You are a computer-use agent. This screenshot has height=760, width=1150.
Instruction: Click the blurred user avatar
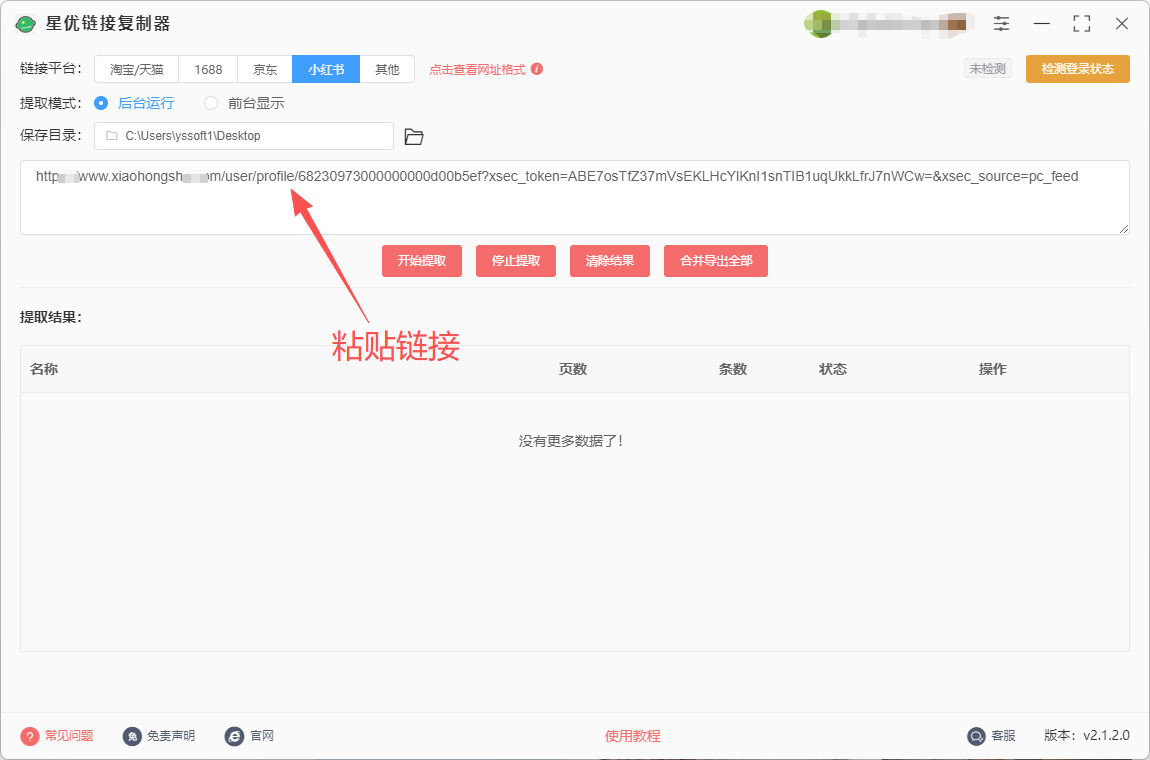[x=821, y=23]
